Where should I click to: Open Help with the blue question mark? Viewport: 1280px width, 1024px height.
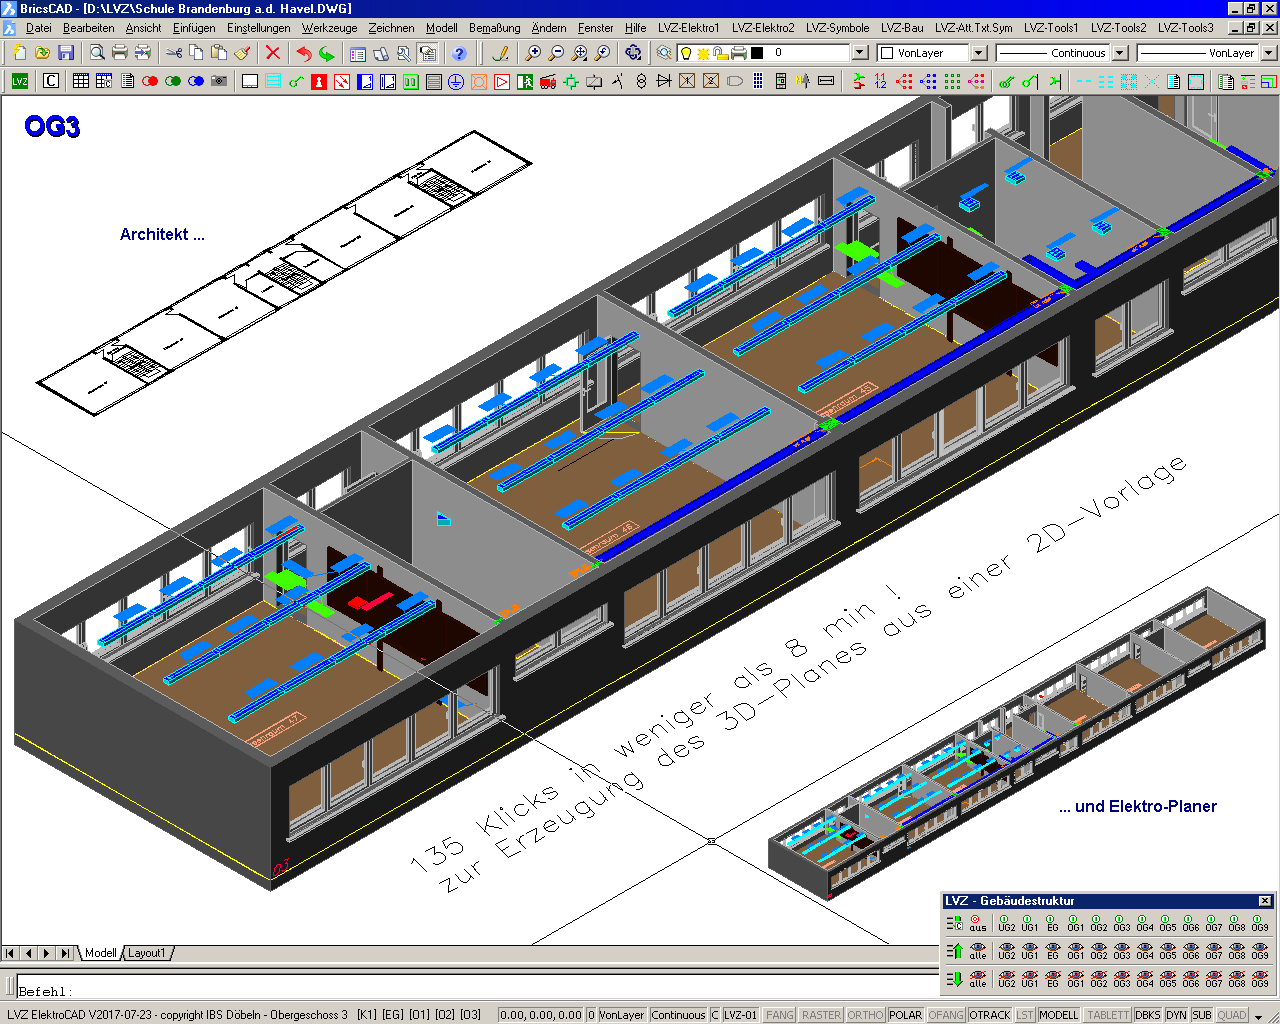[x=459, y=52]
